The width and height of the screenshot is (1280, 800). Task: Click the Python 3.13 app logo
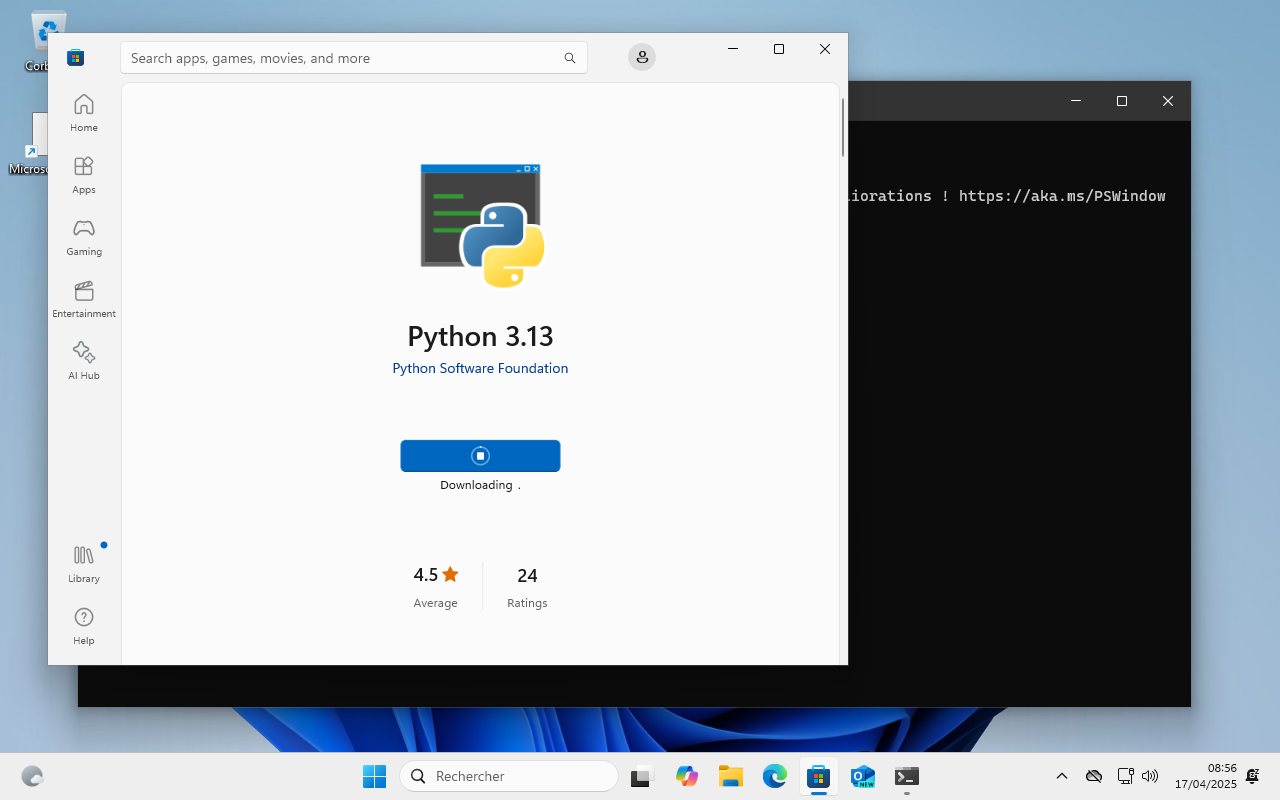coord(481,226)
